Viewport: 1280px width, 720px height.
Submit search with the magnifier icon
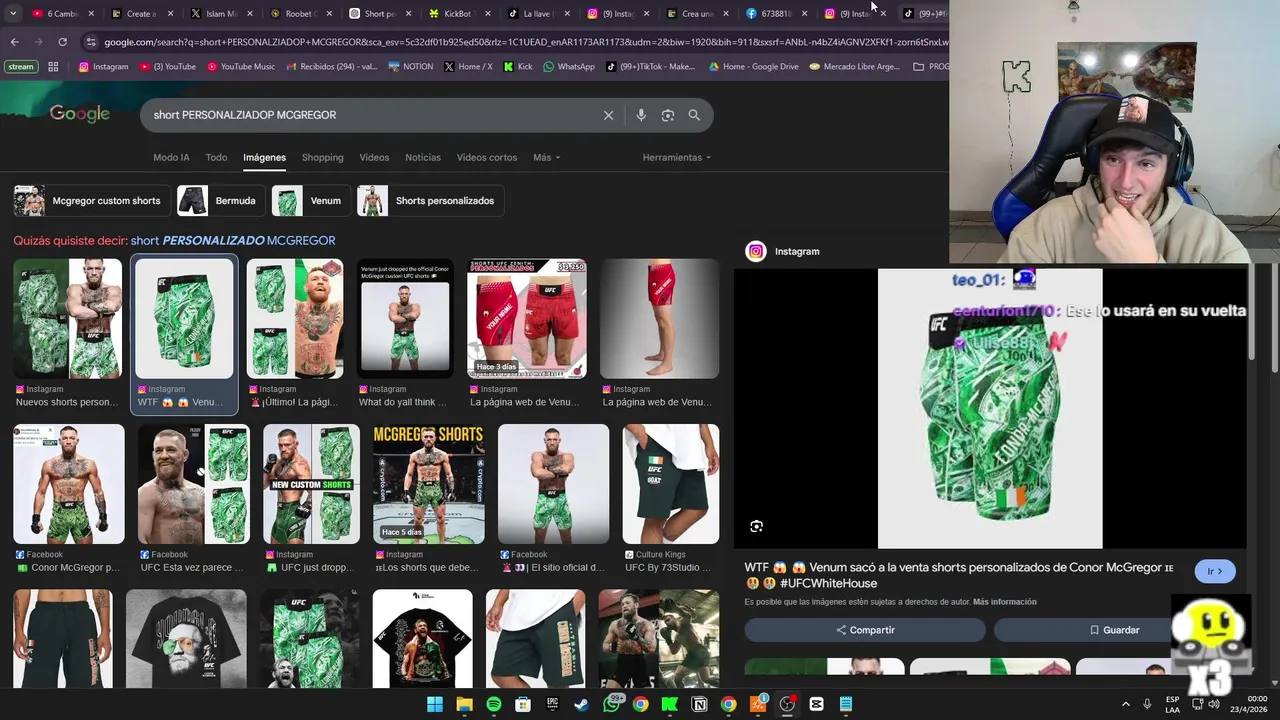694,115
